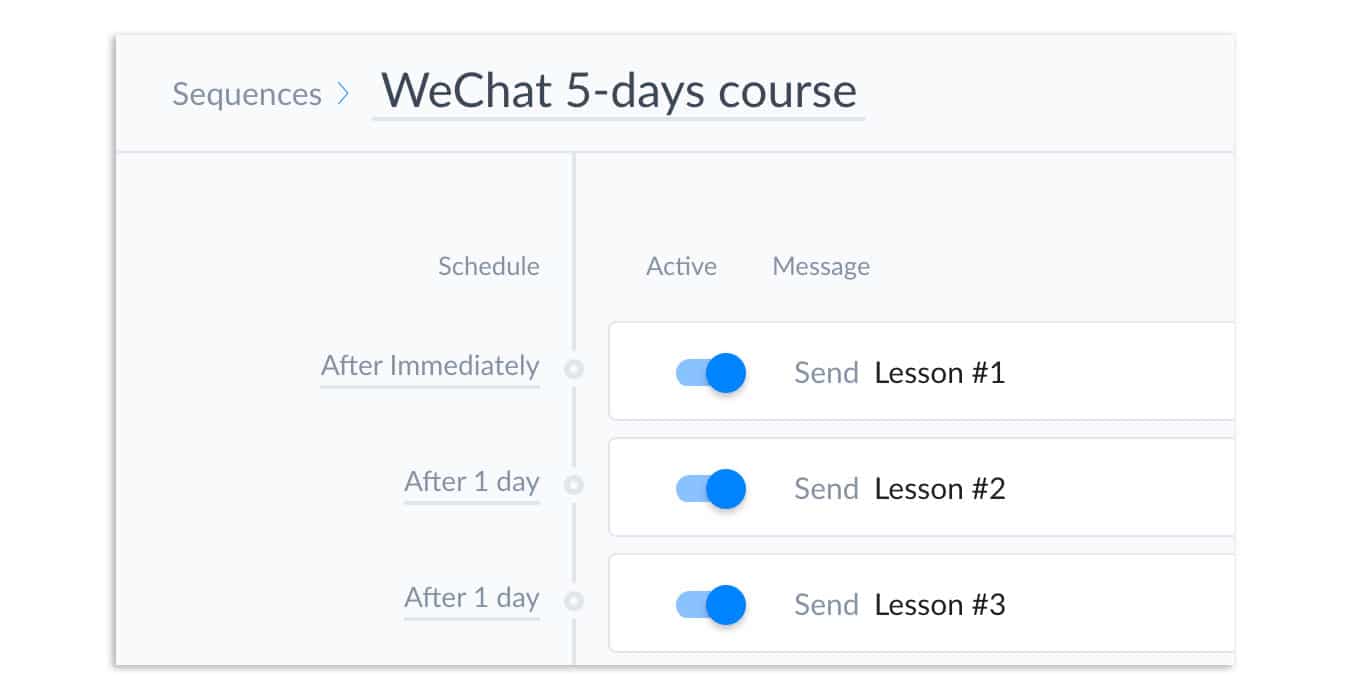
Task: Click the Send label in Lesson #1 row
Action: click(x=826, y=373)
